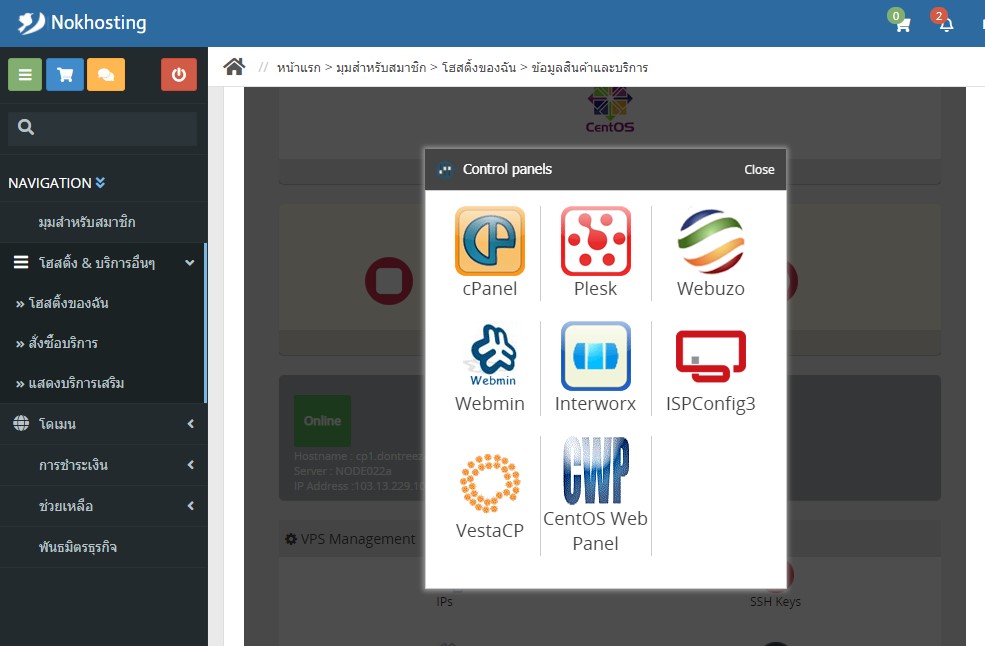Open มุมสำหรับสมาชิก in the sidebar
This screenshot has height=646, width=985.
click(x=87, y=222)
